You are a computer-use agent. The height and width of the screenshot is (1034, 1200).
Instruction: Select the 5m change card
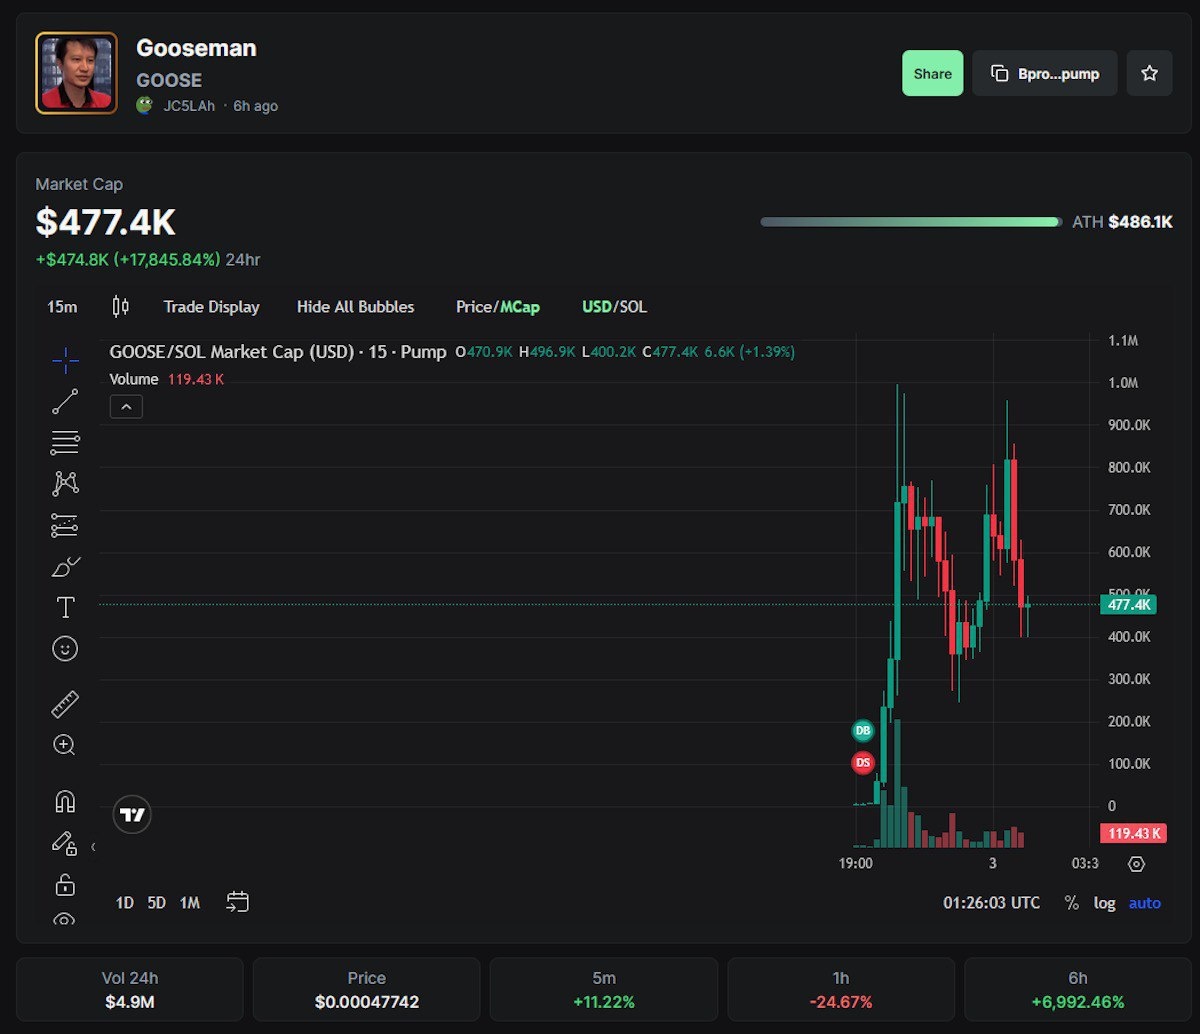tap(604, 989)
